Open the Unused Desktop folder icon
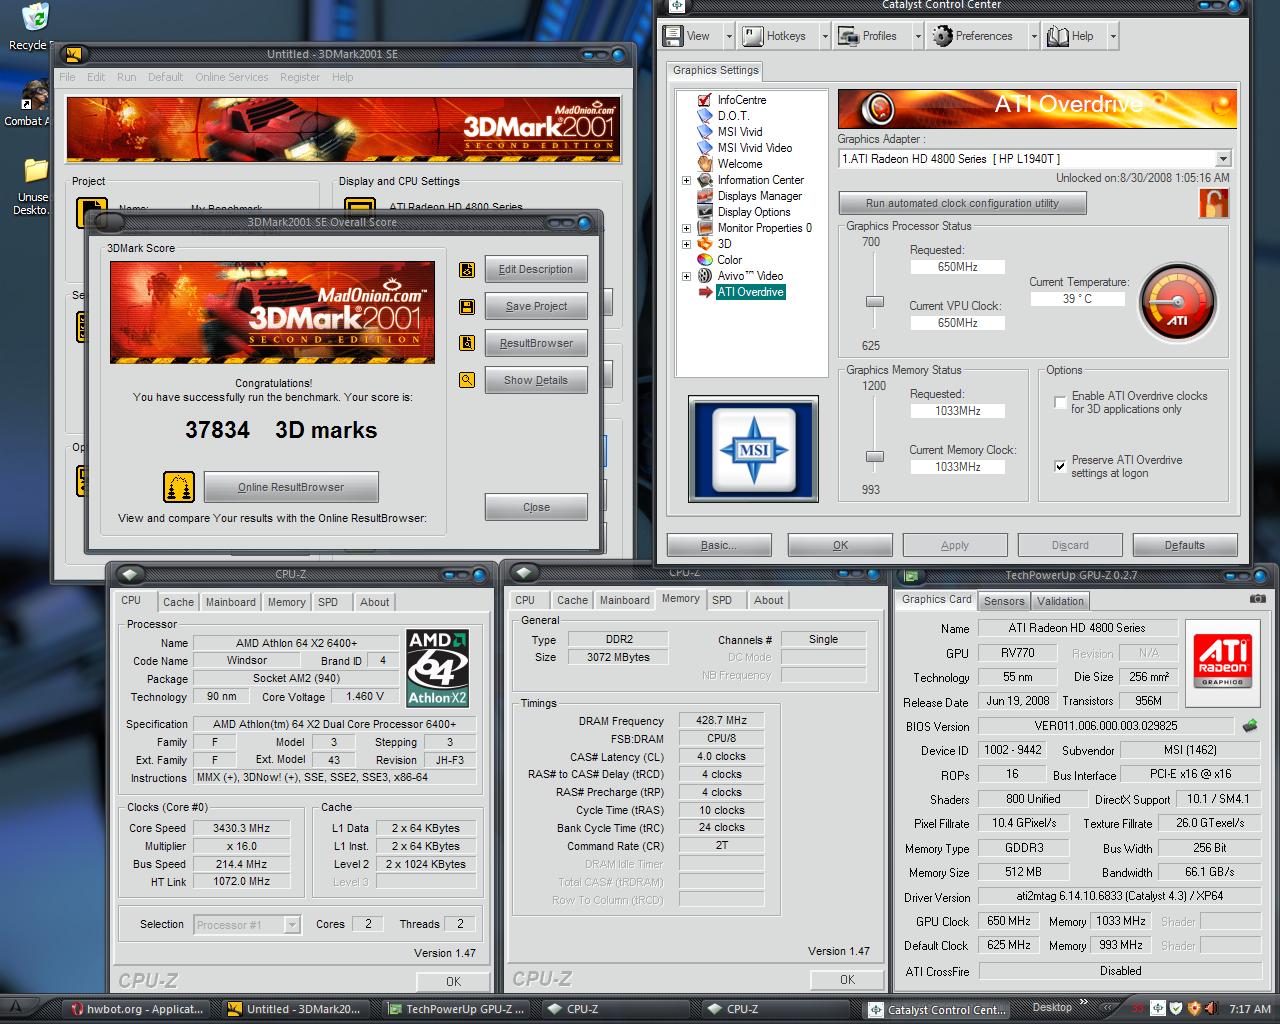The width and height of the screenshot is (1280, 1024). coord(35,170)
